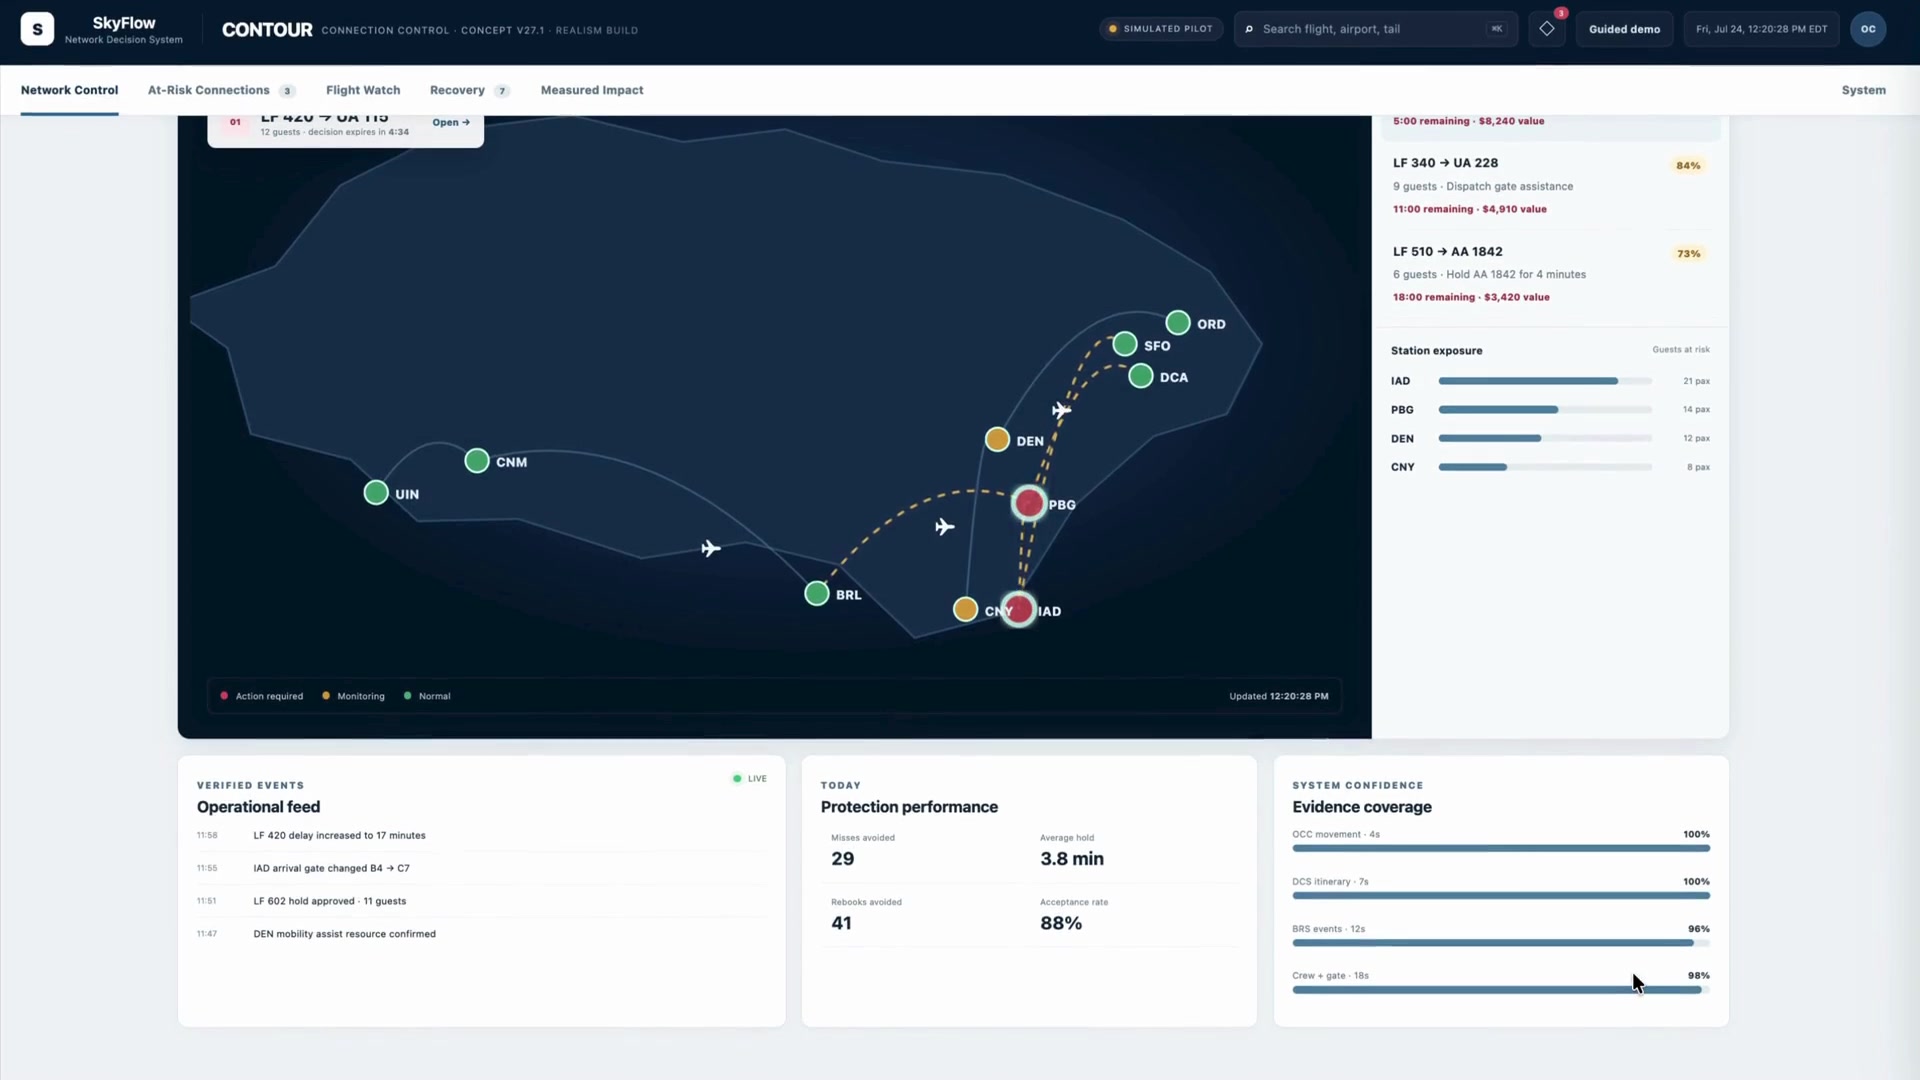Select the CNY monitoring node

(x=965, y=609)
